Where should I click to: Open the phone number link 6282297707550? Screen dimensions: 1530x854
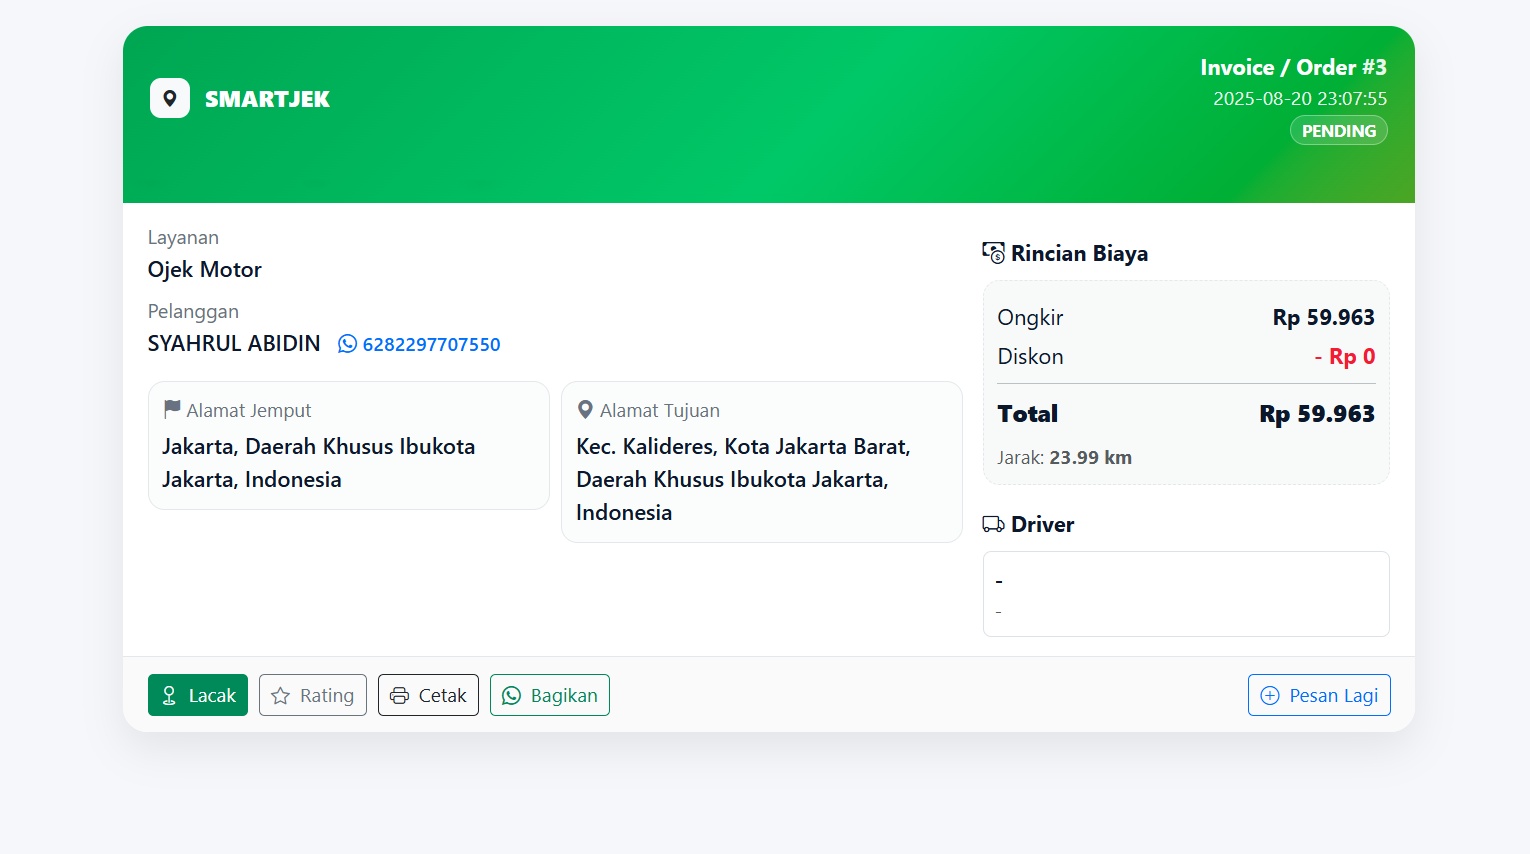[431, 344]
